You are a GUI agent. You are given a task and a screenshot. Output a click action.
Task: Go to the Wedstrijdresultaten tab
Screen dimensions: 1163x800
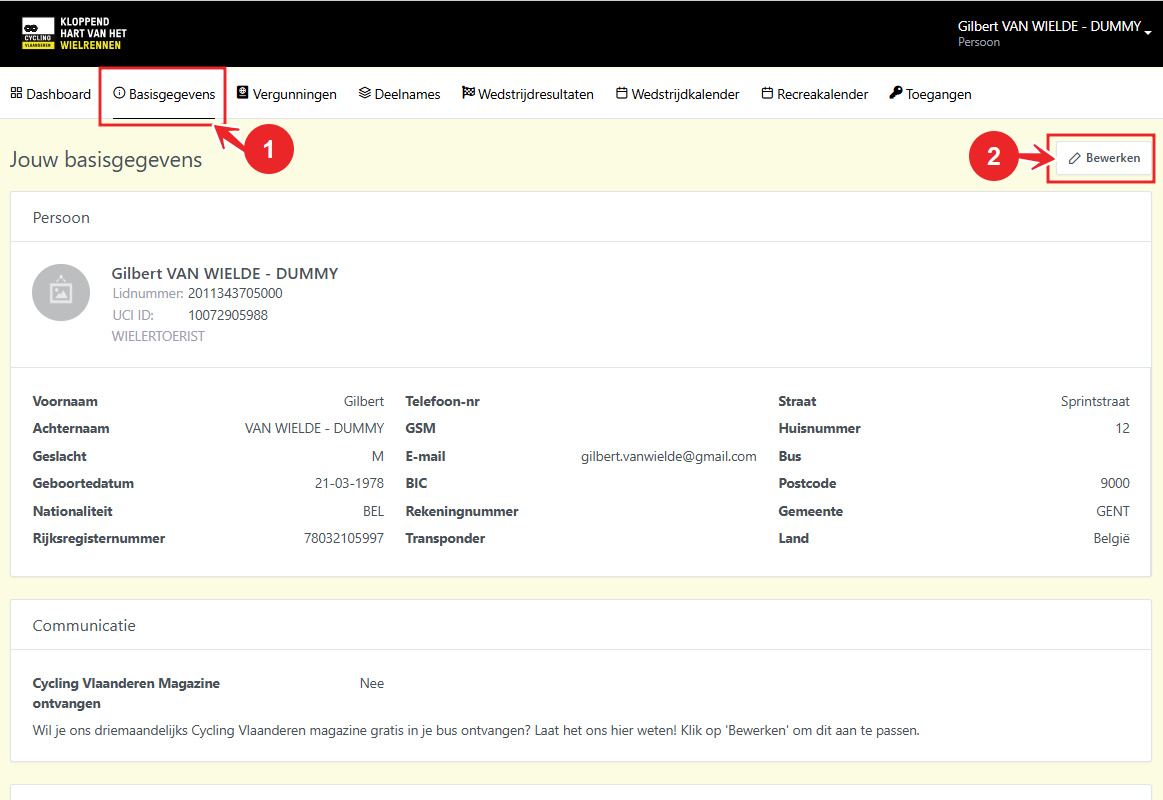(535, 94)
